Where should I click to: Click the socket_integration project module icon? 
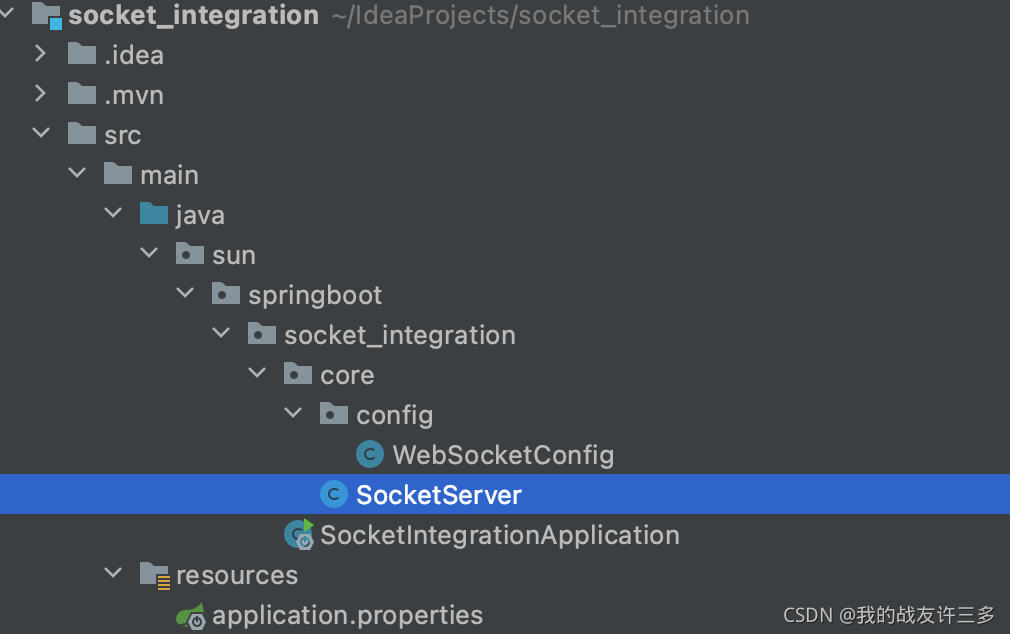pyautogui.click(x=47, y=15)
